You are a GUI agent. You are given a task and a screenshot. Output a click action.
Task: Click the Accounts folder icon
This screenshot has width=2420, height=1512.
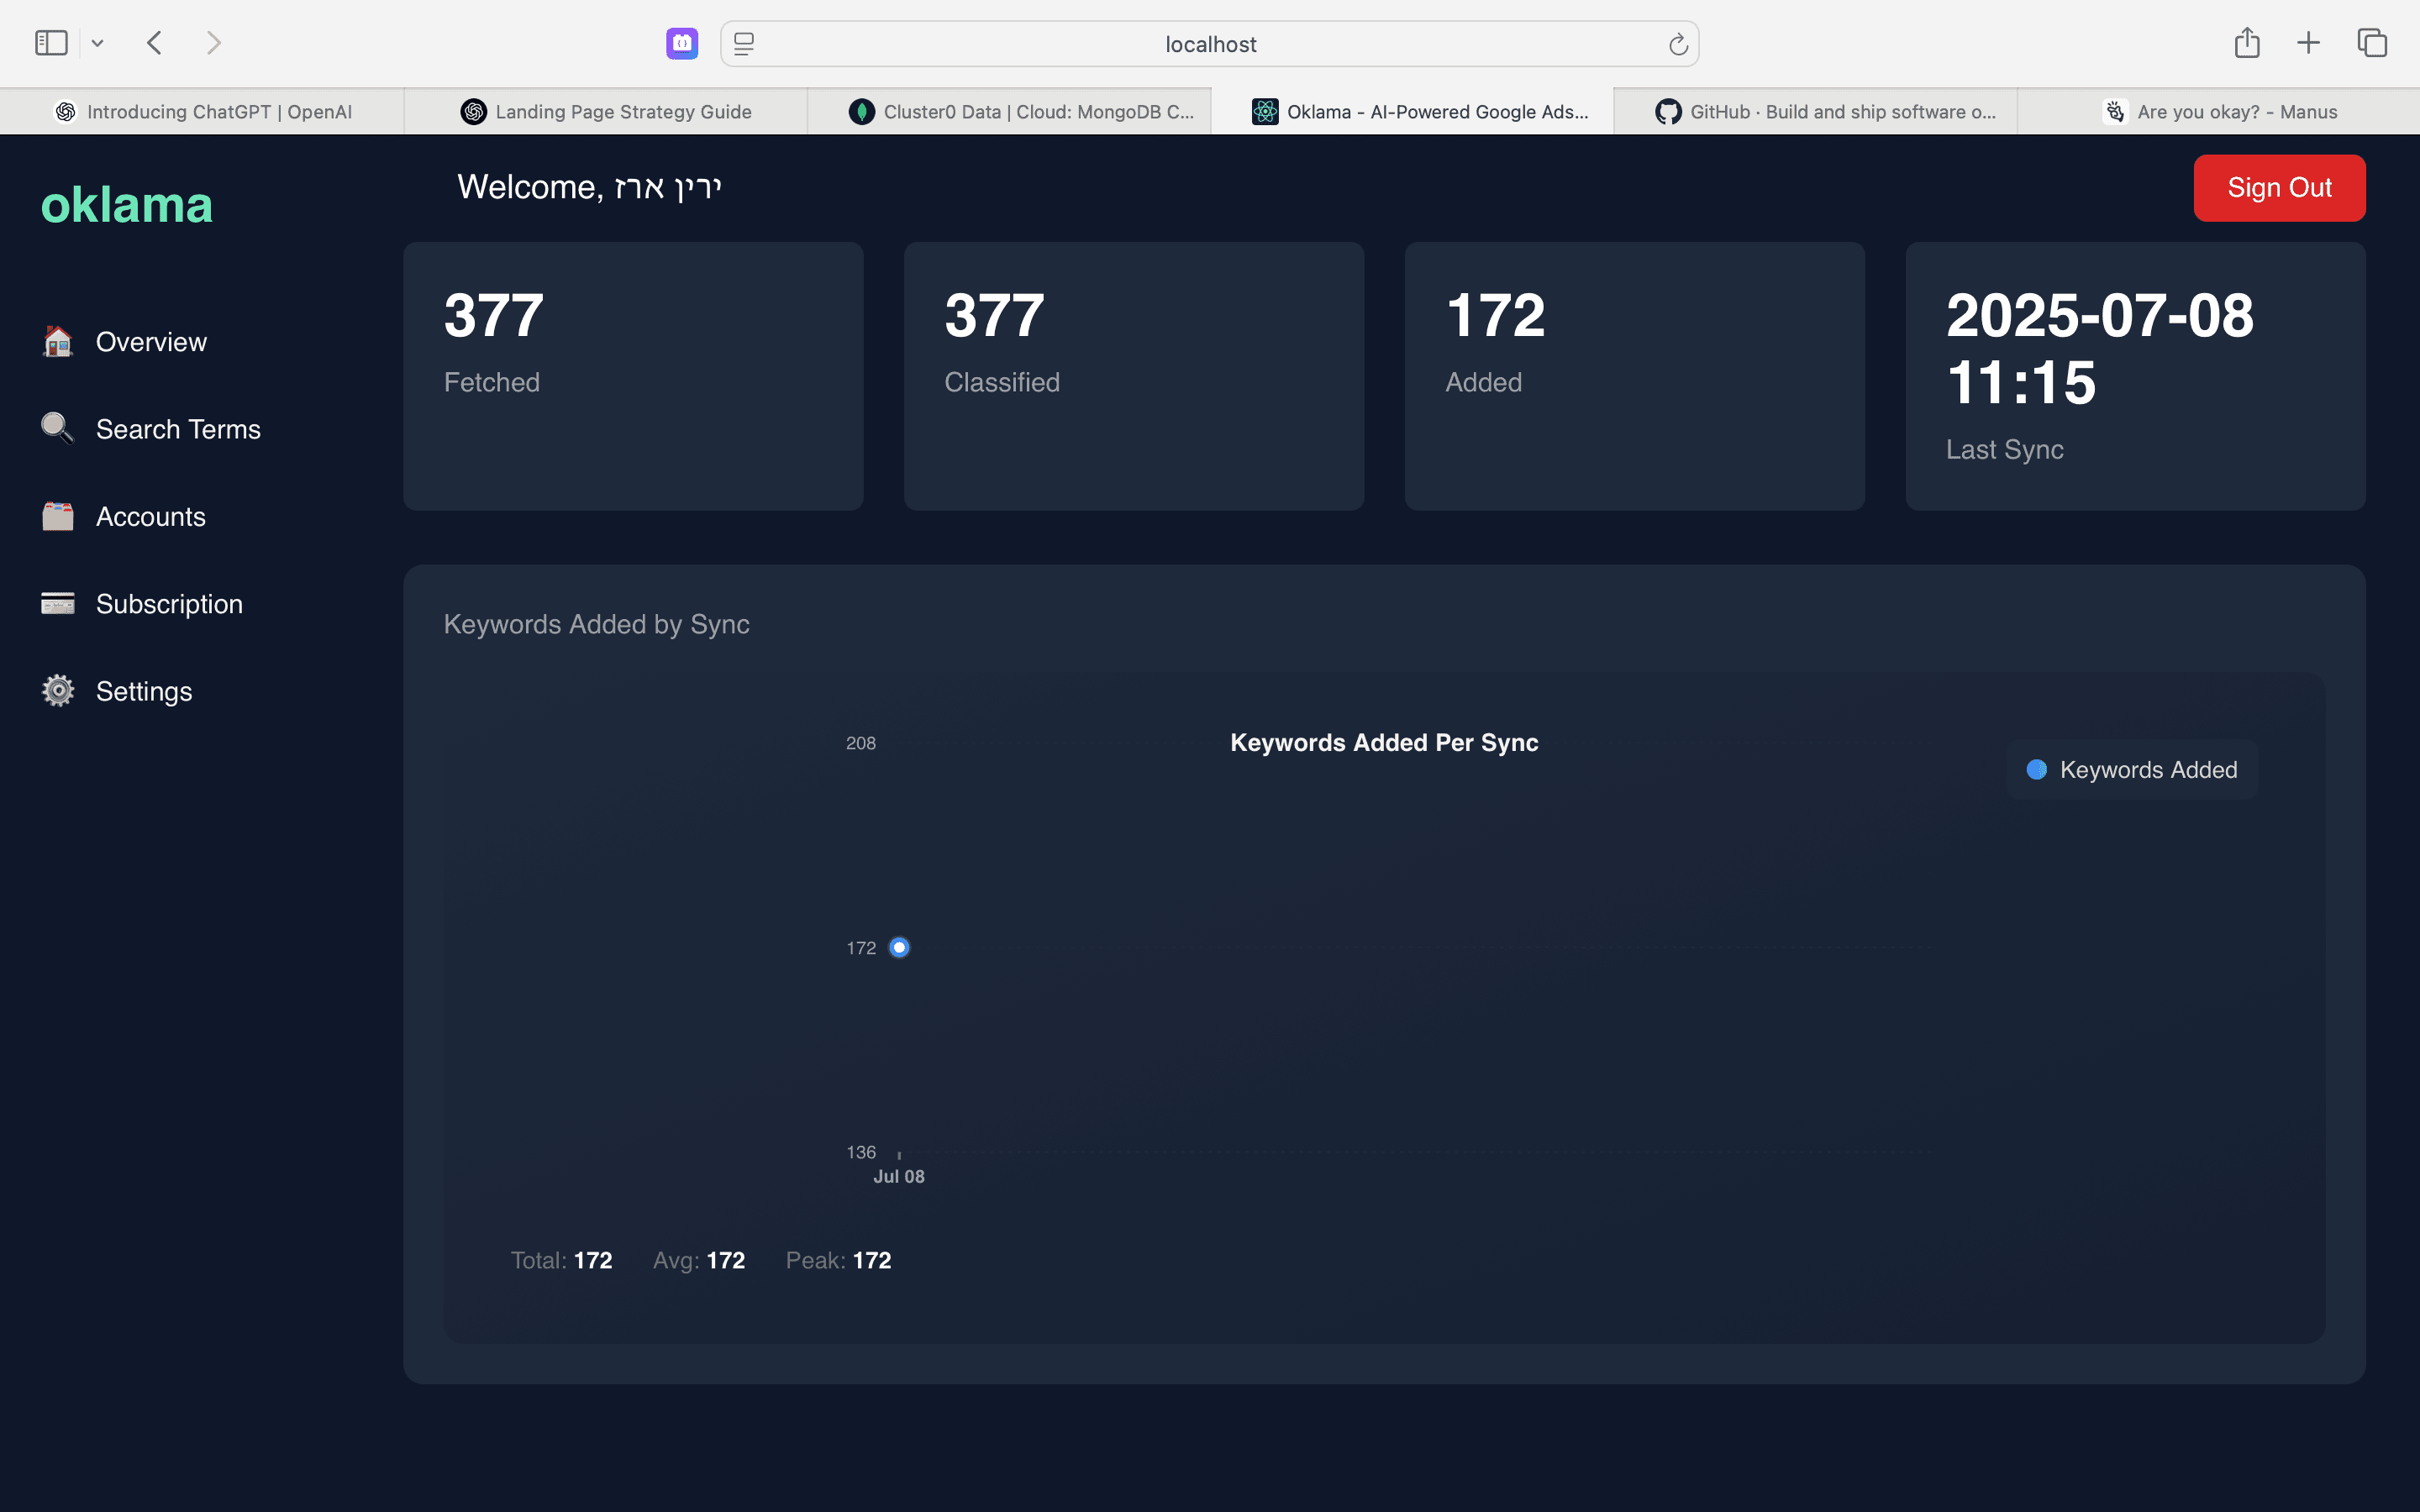click(x=58, y=516)
